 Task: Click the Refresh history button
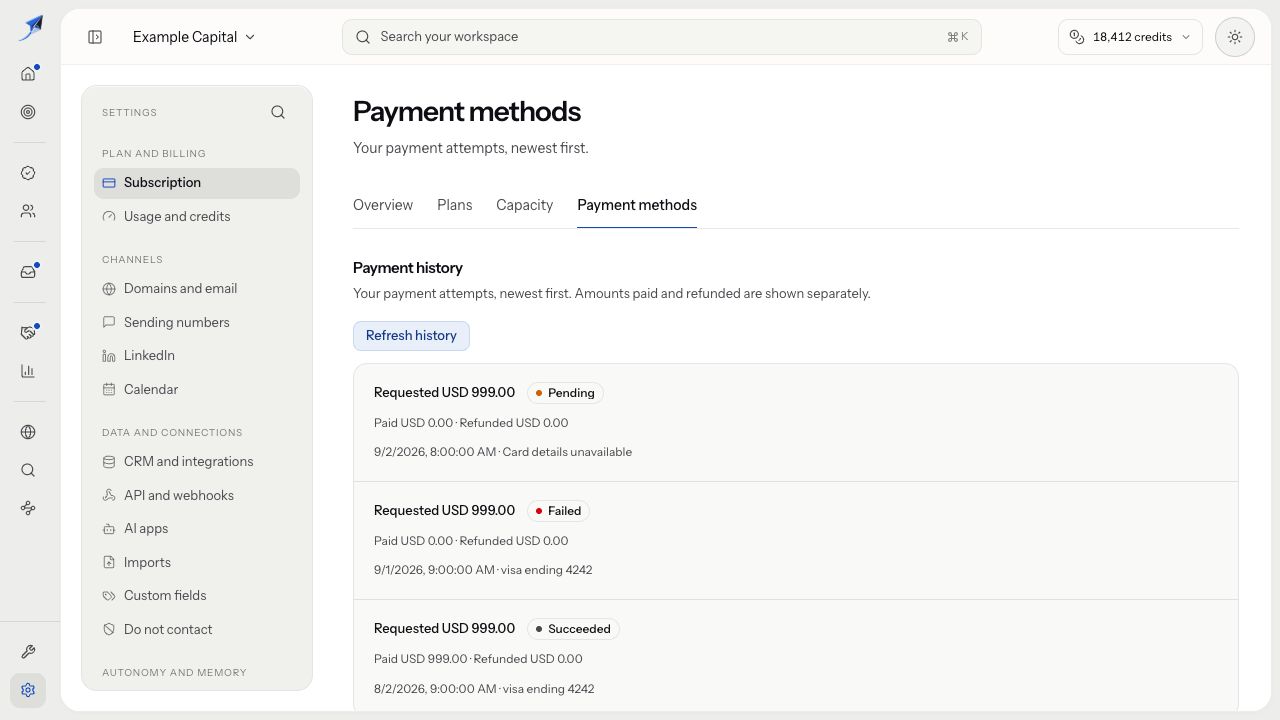point(411,336)
